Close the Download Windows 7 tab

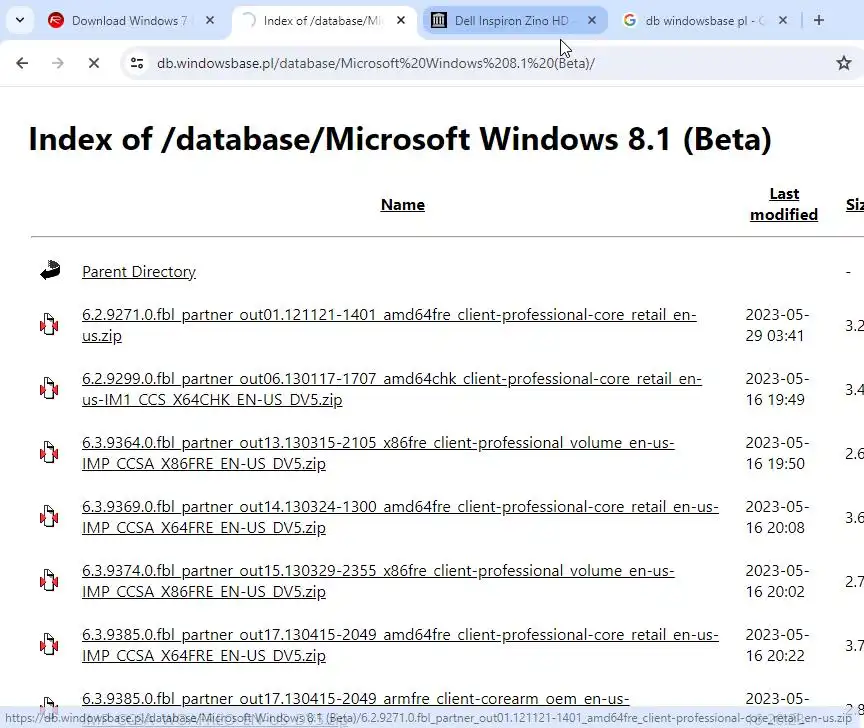tap(210, 20)
